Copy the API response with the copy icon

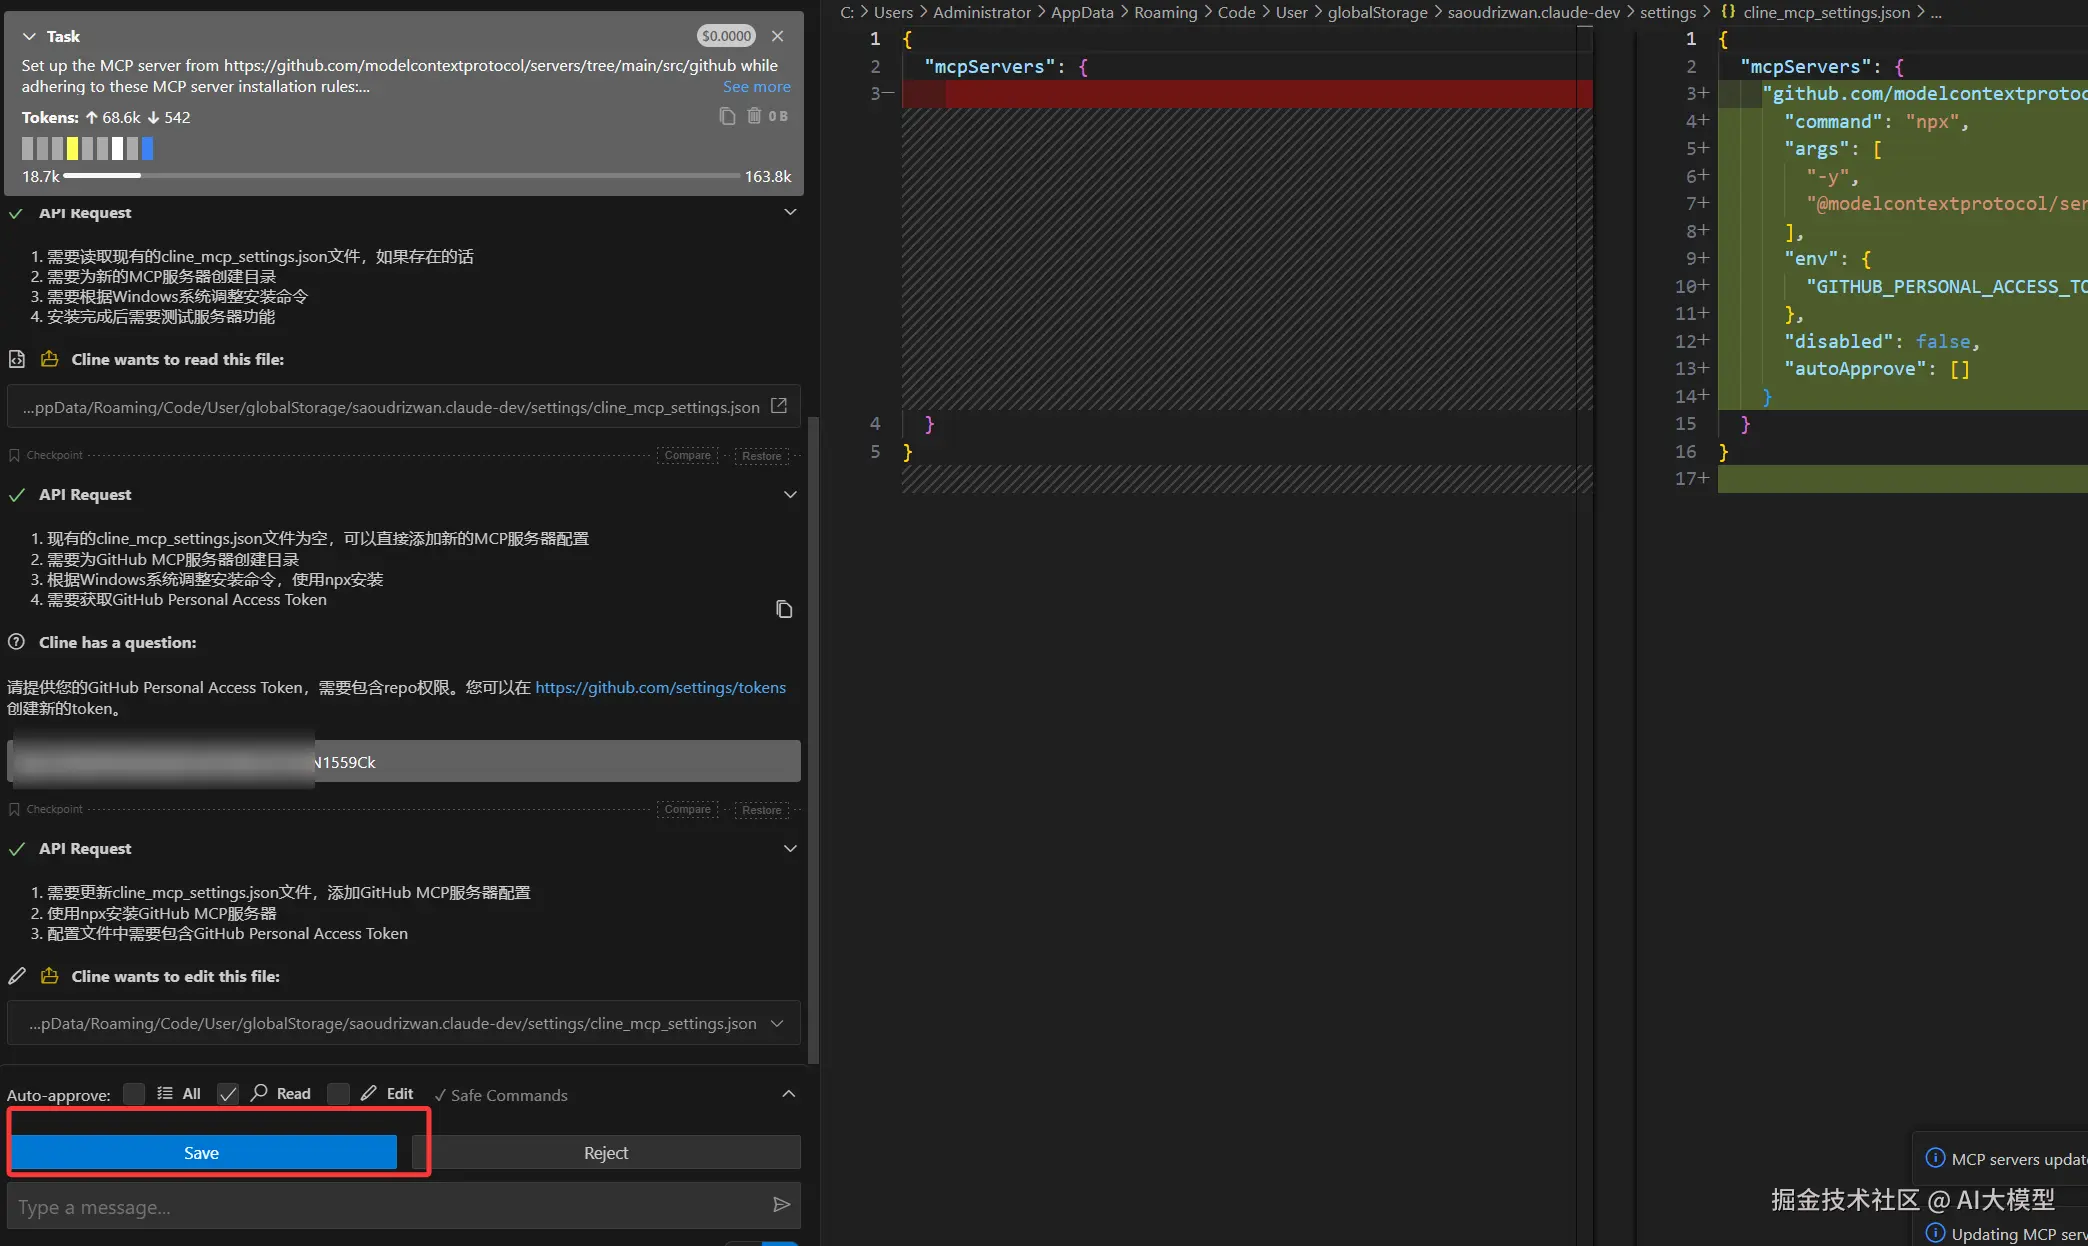[784, 609]
